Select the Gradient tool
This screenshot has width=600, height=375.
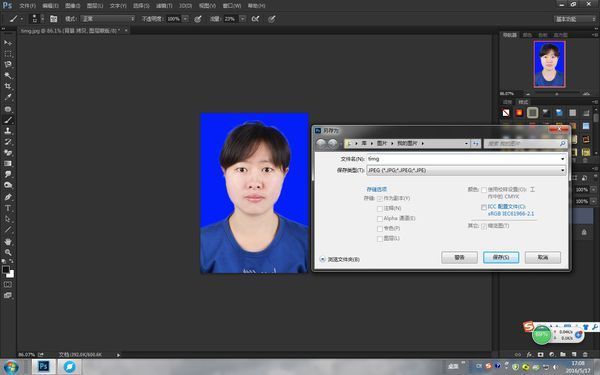(8, 163)
